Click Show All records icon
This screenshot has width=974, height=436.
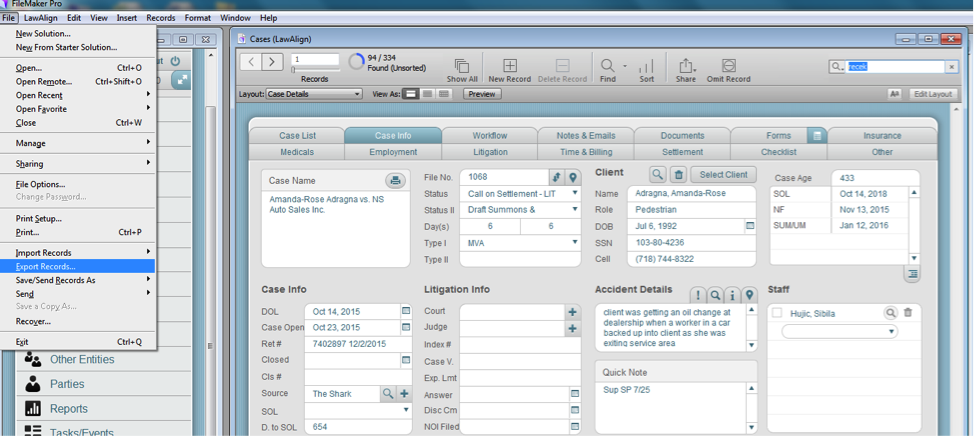click(462, 65)
